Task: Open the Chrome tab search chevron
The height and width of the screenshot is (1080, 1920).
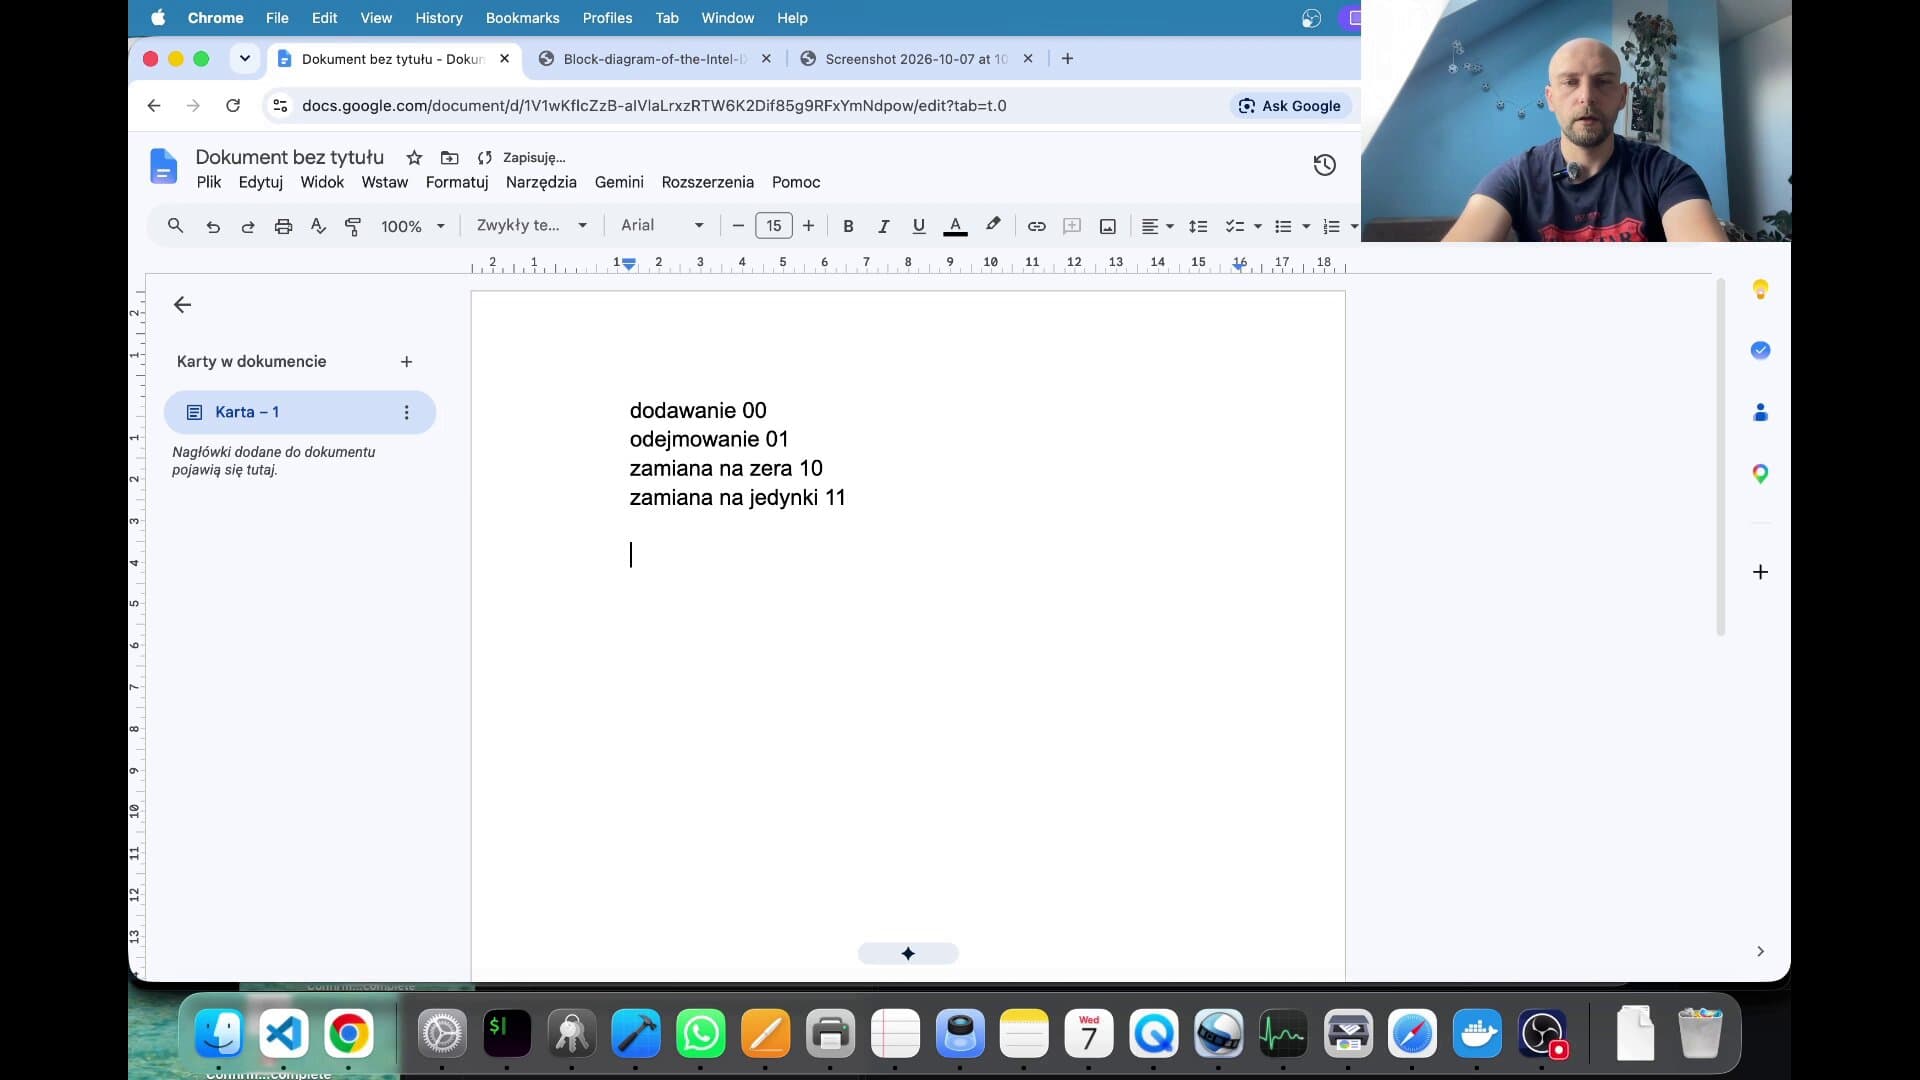Action: coord(244,59)
